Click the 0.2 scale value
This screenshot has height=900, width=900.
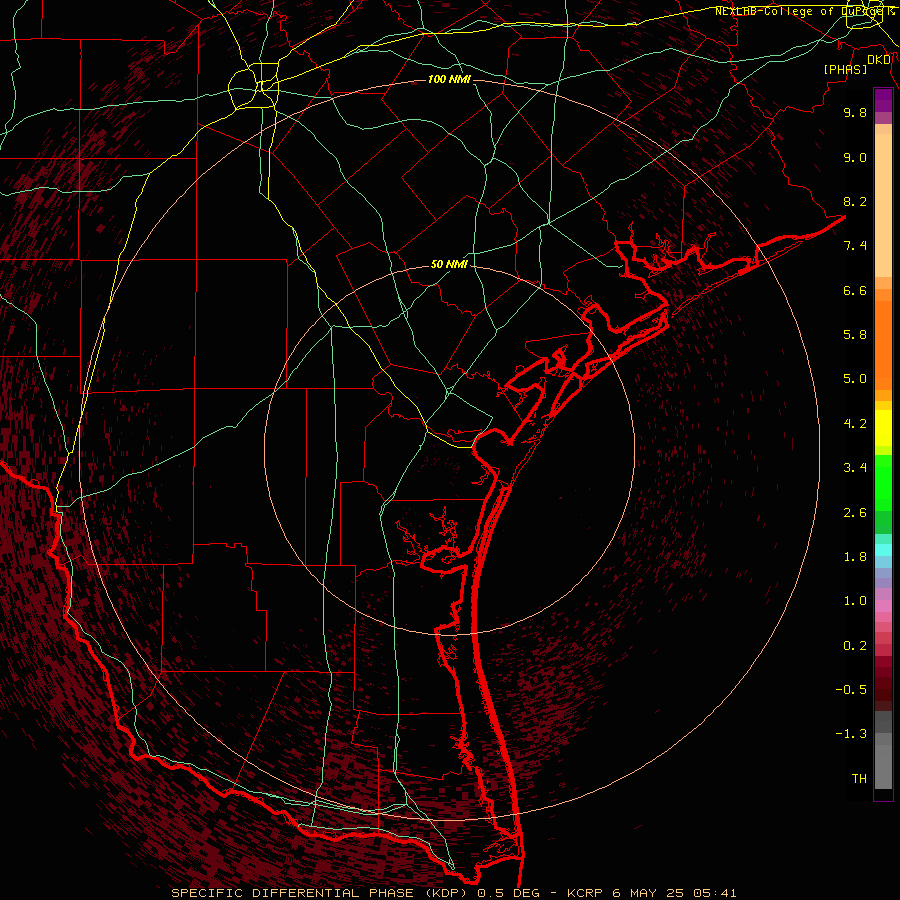tap(855, 646)
